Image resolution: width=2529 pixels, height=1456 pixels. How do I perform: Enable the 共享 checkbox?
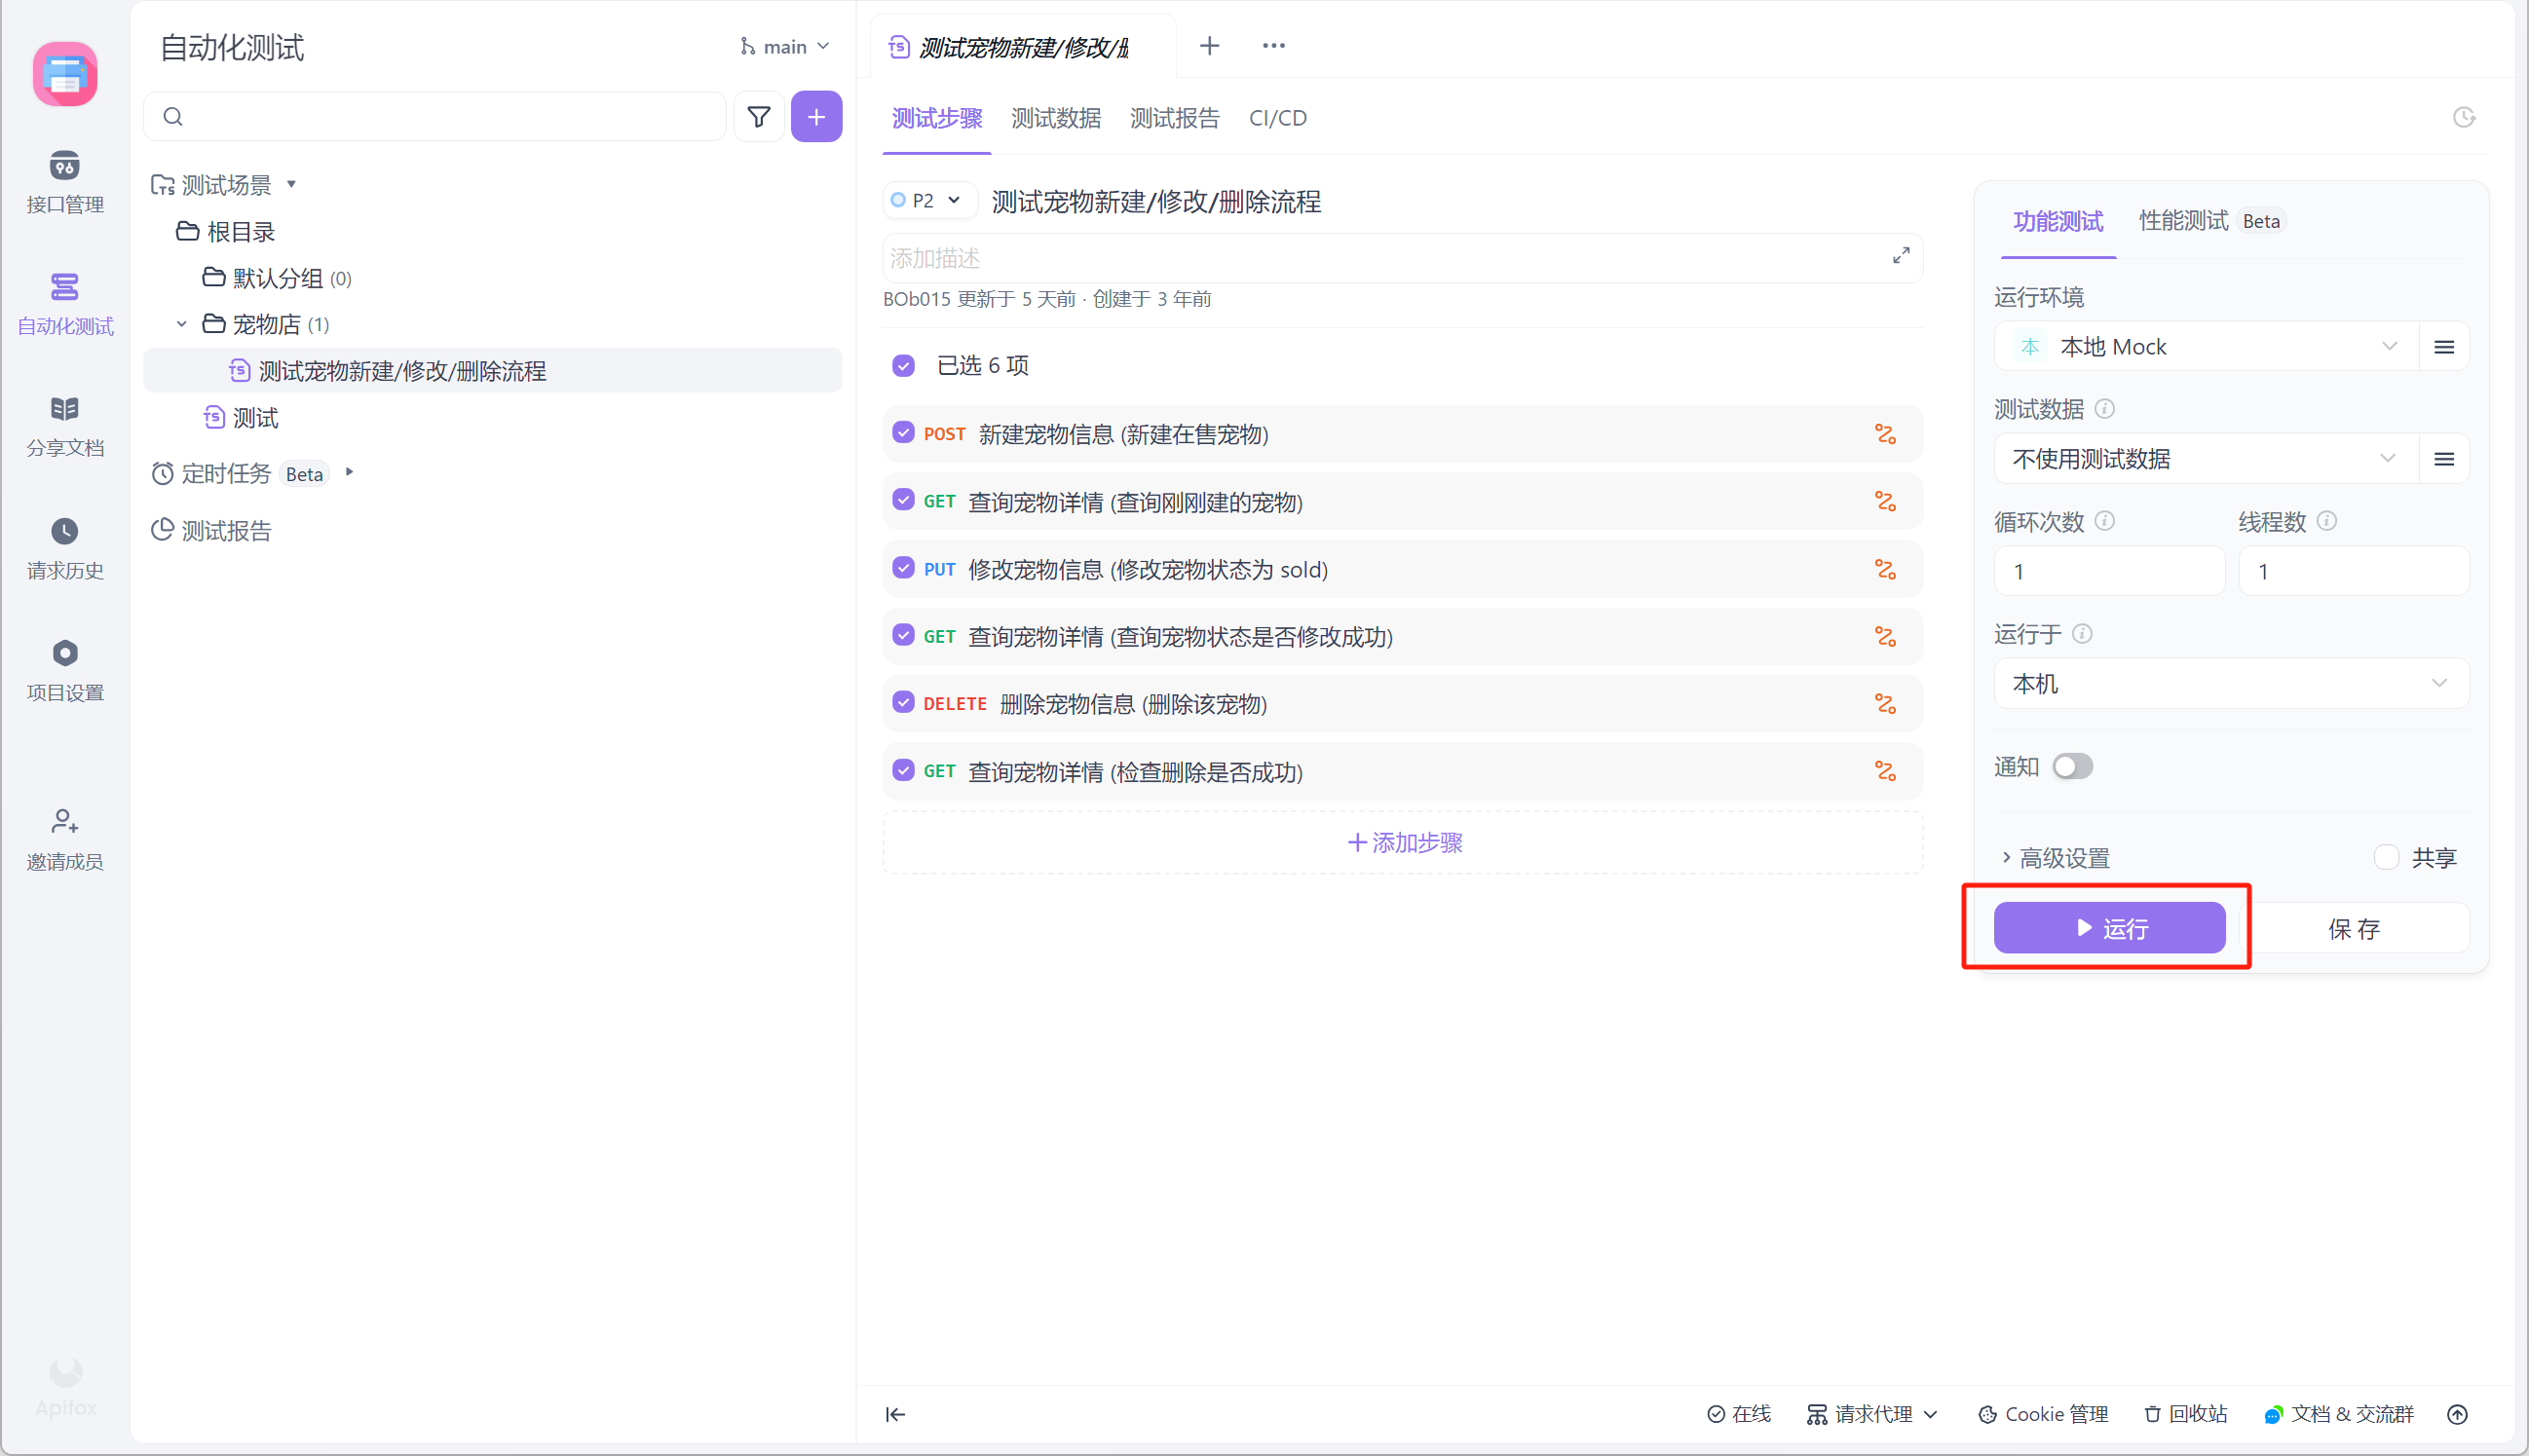[x=2386, y=857]
